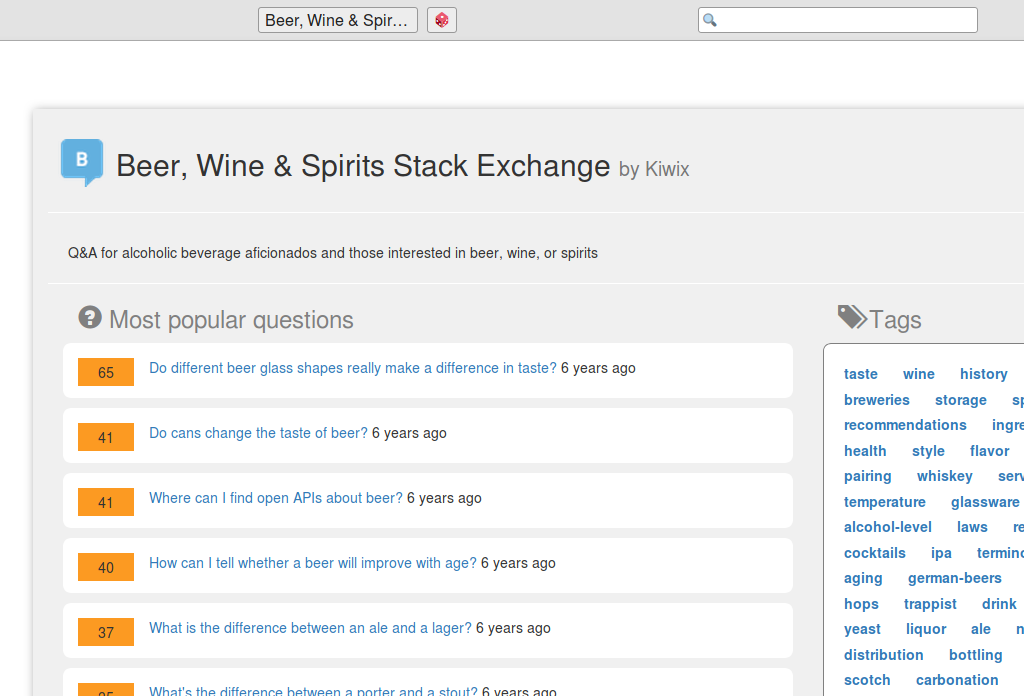Select the 'recommendations' tag
The height and width of the screenshot is (696, 1024).
tap(905, 425)
